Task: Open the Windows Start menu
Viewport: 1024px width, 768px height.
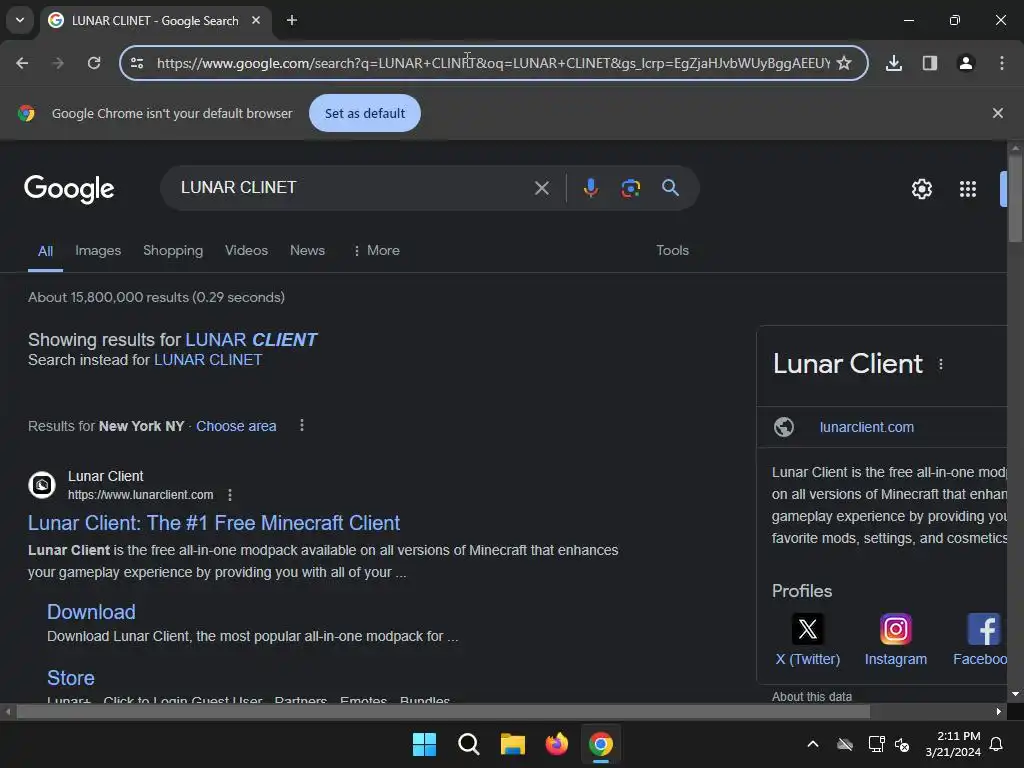Action: click(x=424, y=744)
